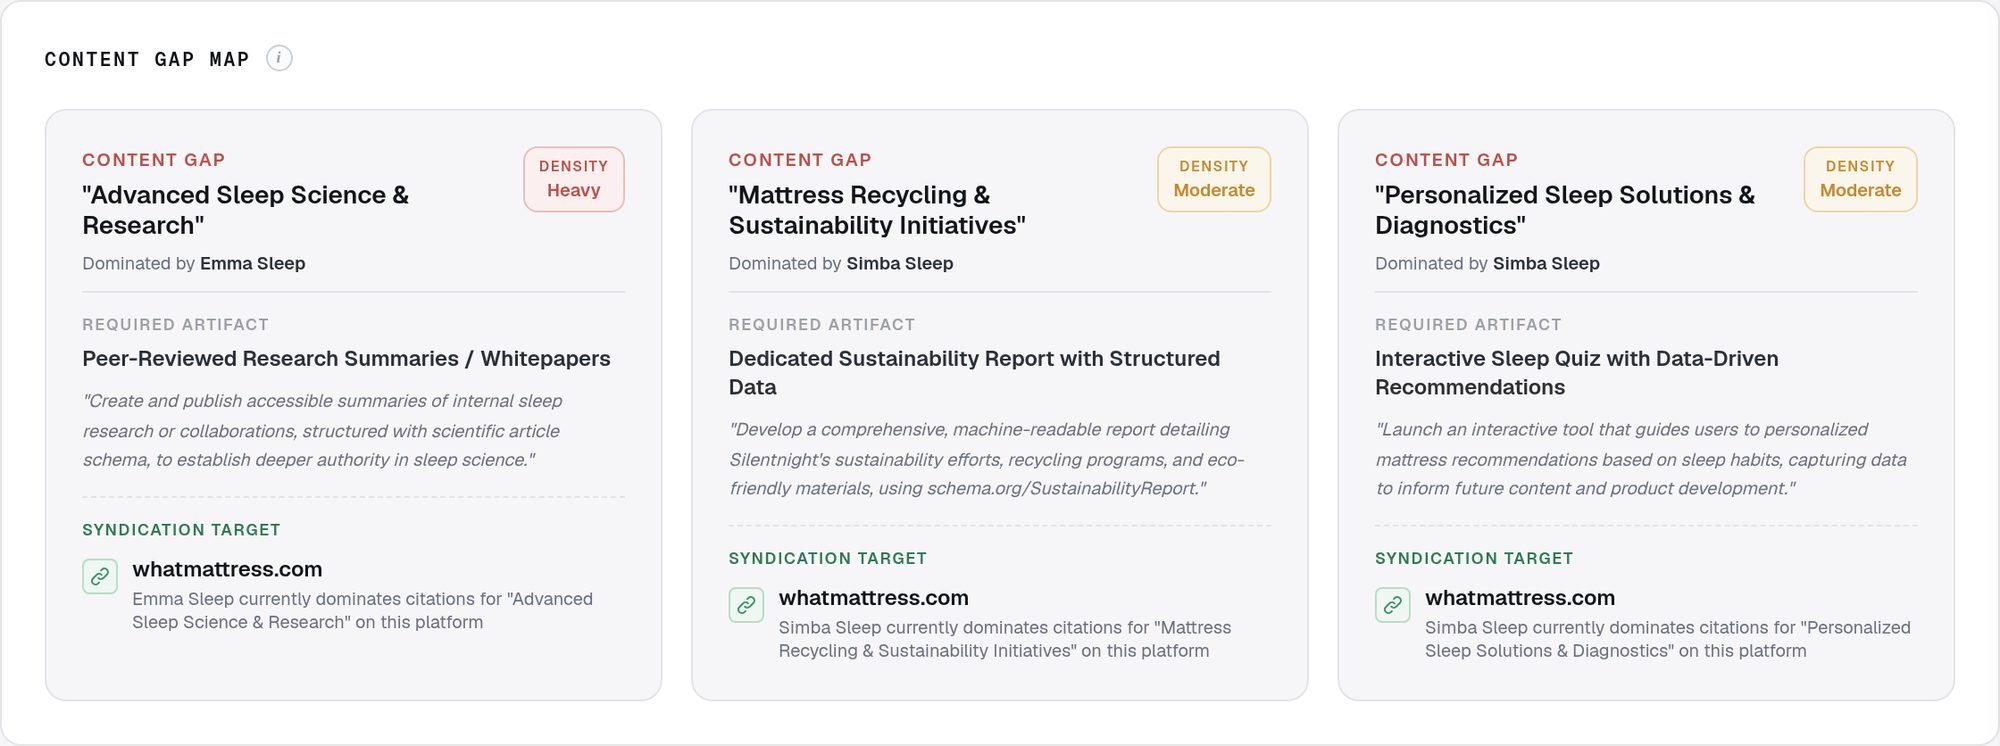Click "Dedicated Sustainability Report with Structured Data" heading
2000x746 pixels.
pos(974,373)
